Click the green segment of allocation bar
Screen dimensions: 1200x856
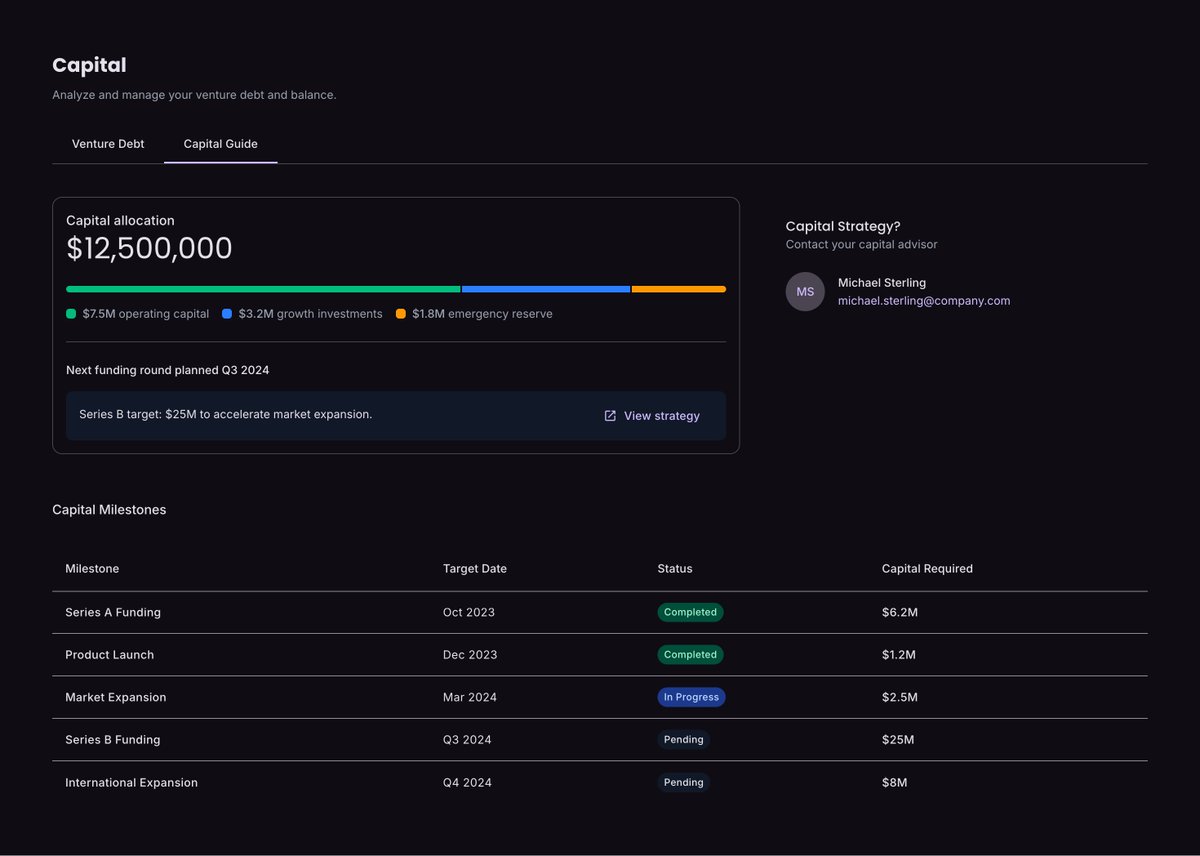coord(263,289)
